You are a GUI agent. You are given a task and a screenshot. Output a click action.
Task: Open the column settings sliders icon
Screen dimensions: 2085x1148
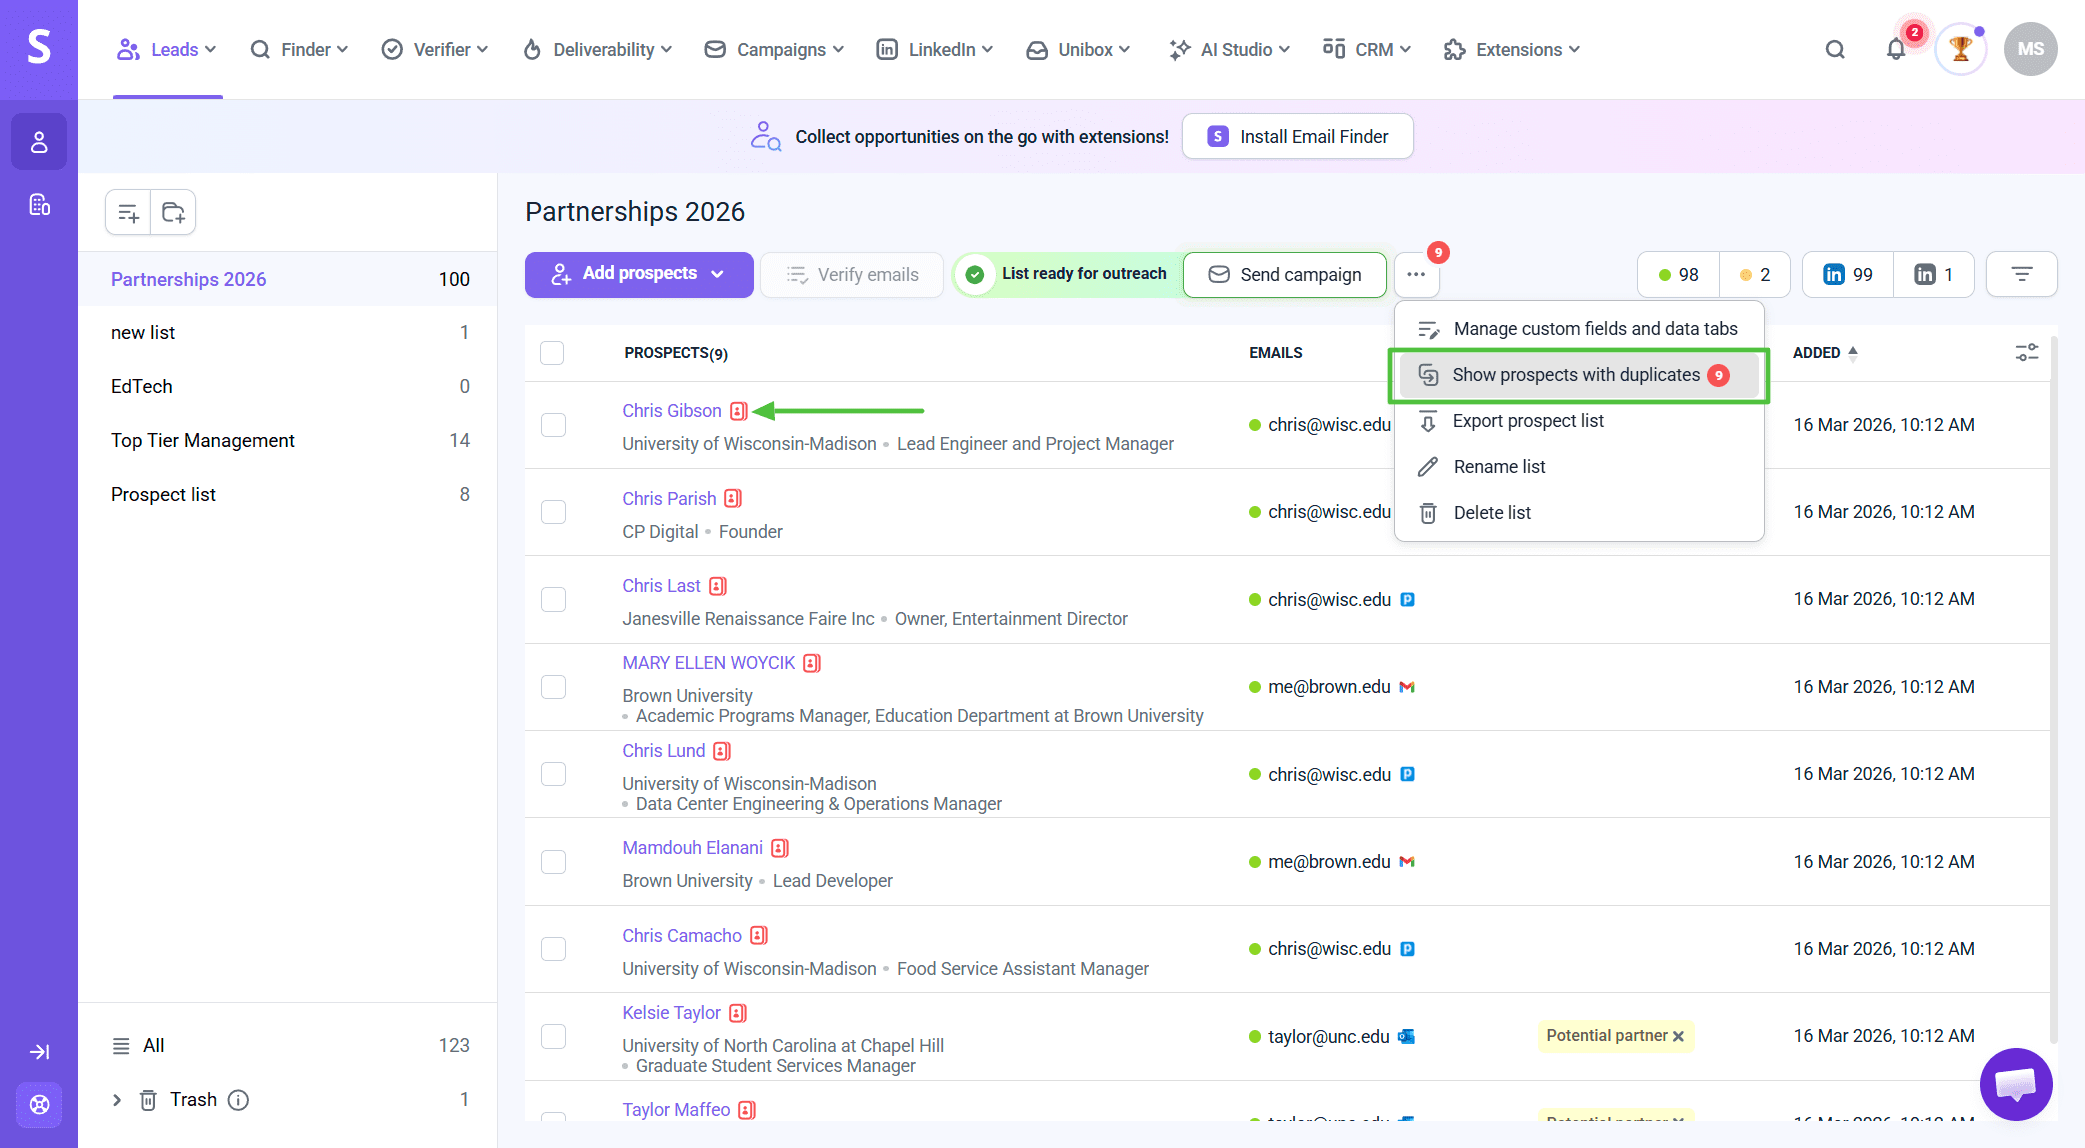click(2026, 353)
